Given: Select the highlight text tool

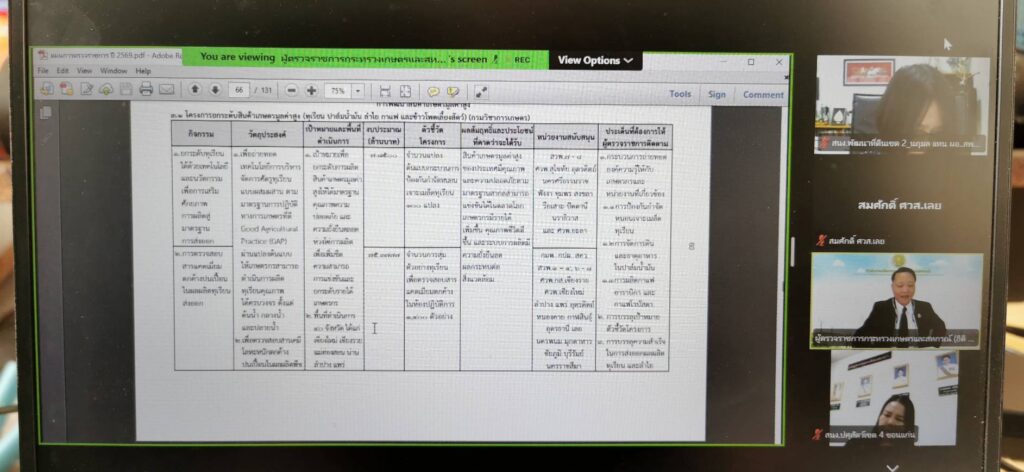Looking at the screenshot, I should [x=452, y=91].
